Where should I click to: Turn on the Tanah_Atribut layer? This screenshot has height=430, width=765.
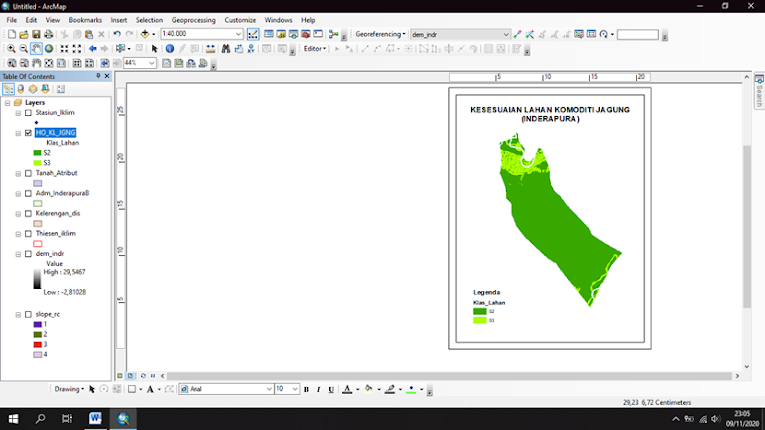(x=28, y=173)
